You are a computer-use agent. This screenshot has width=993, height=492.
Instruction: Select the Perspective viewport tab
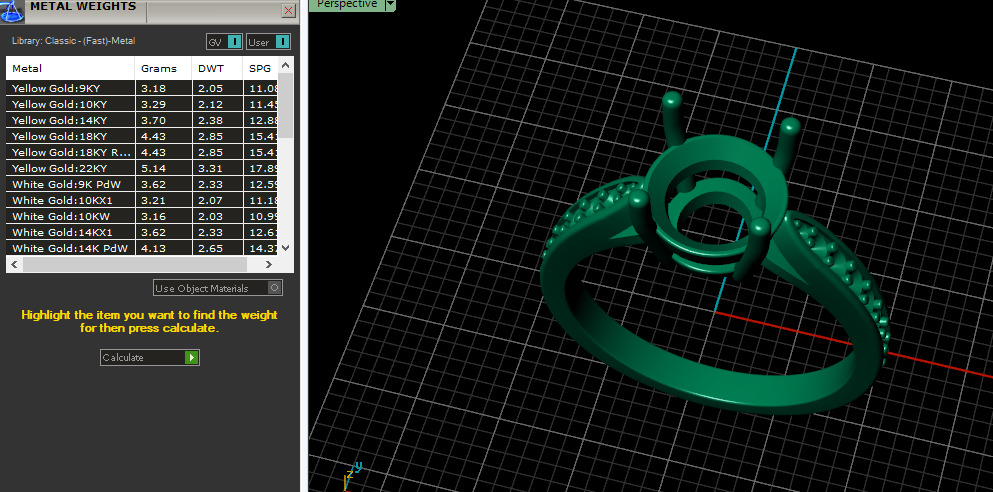347,4
